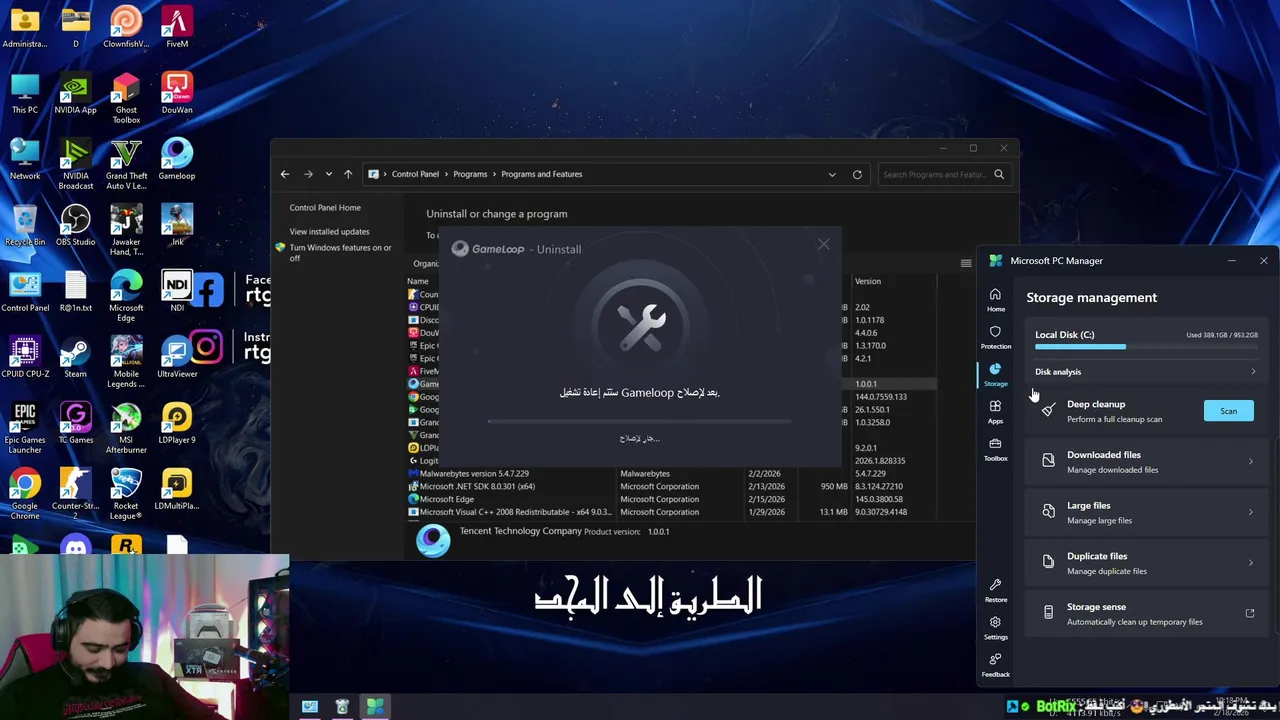This screenshot has height=720, width=1280.
Task: Open Home in PC Manager sidebar
Action: (x=995, y=299)
